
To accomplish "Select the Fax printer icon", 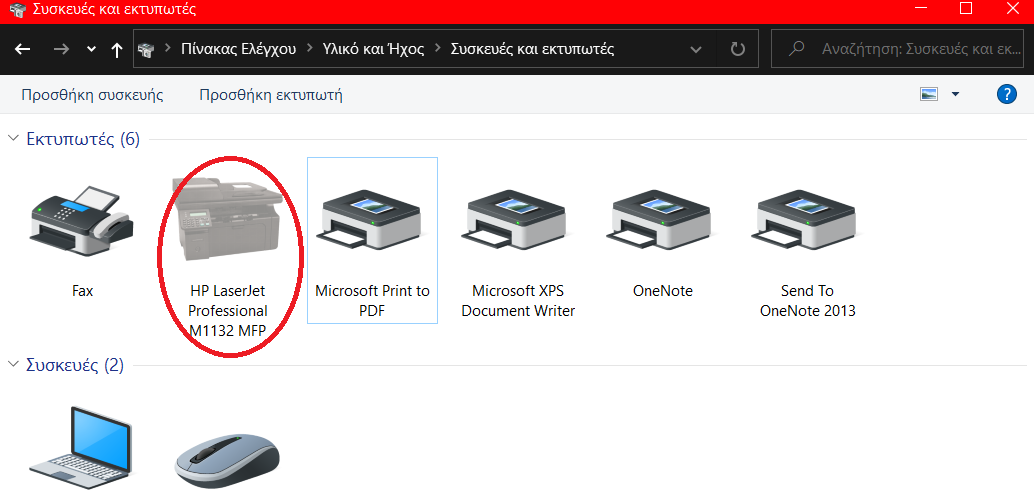I will pyautogui.click(x=82, y=220).
